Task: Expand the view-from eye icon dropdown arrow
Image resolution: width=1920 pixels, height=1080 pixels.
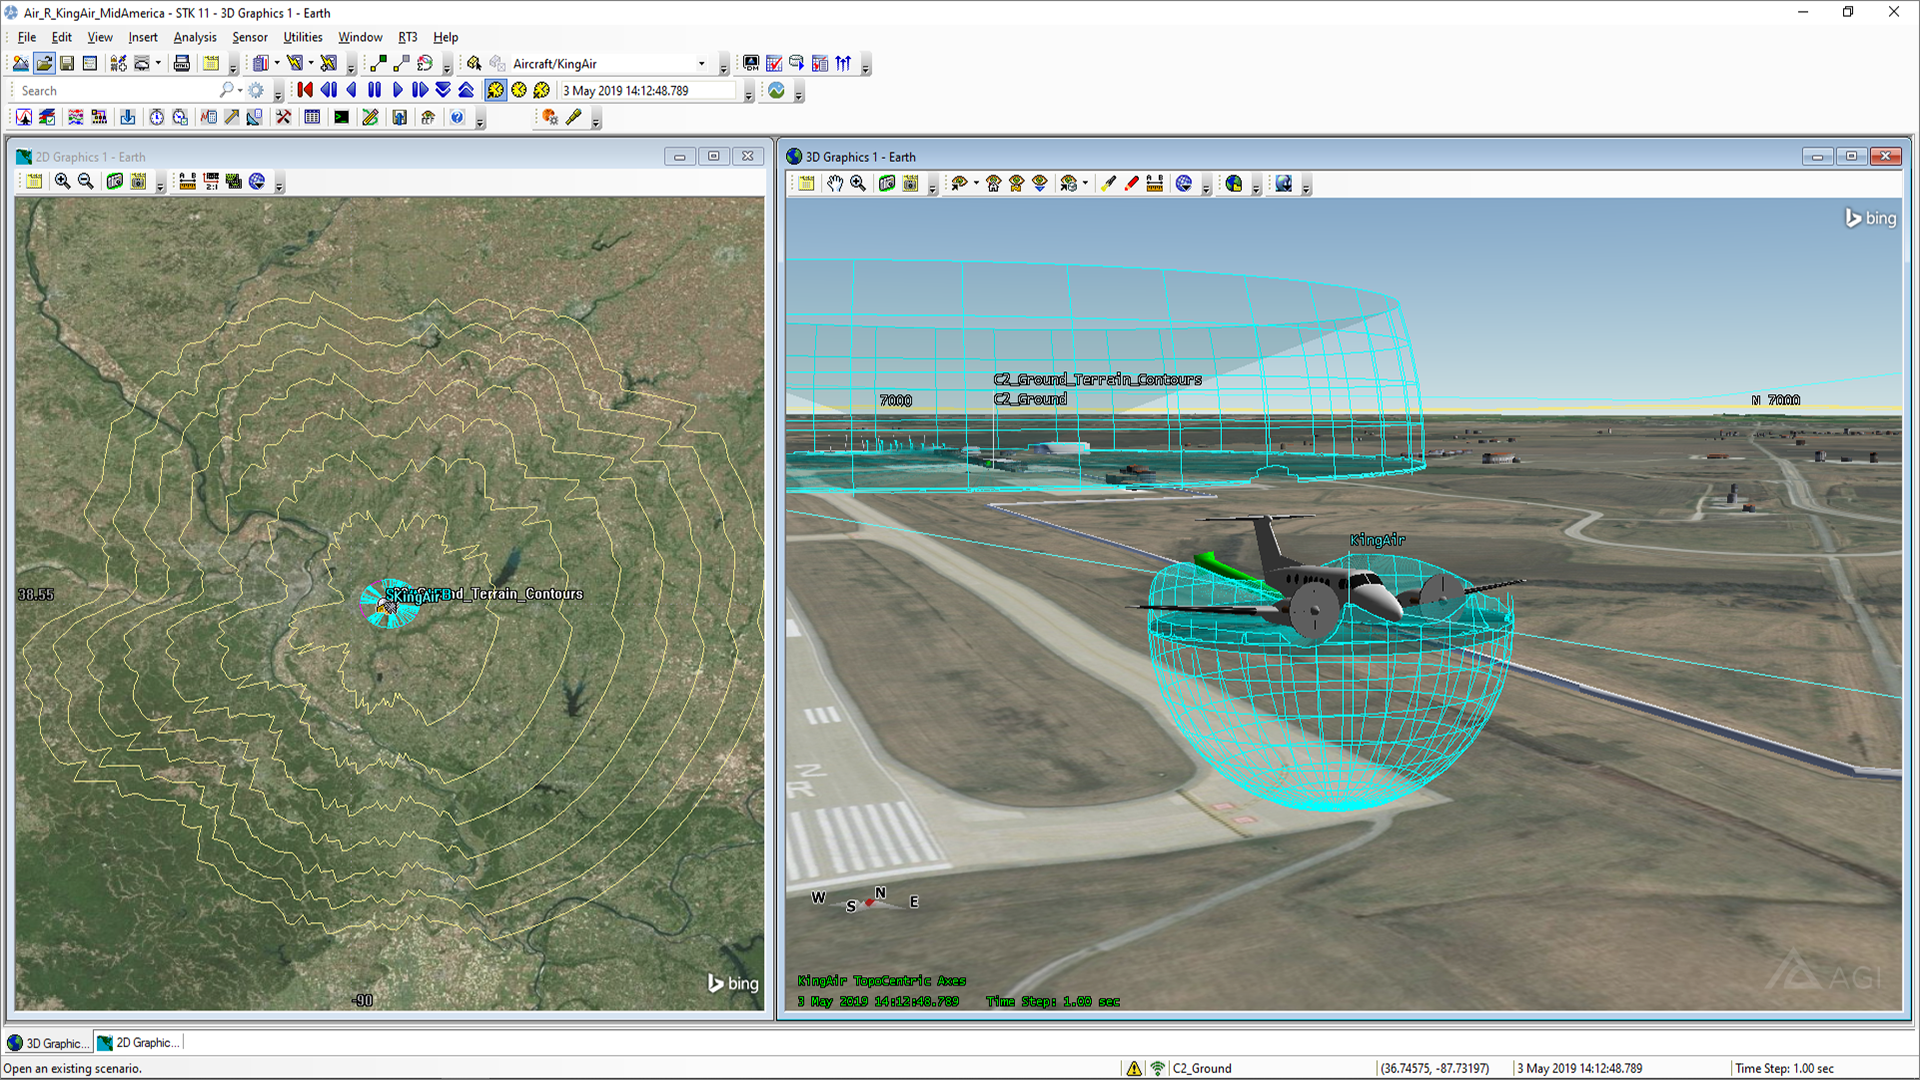Action: click(x=976, y=183)
